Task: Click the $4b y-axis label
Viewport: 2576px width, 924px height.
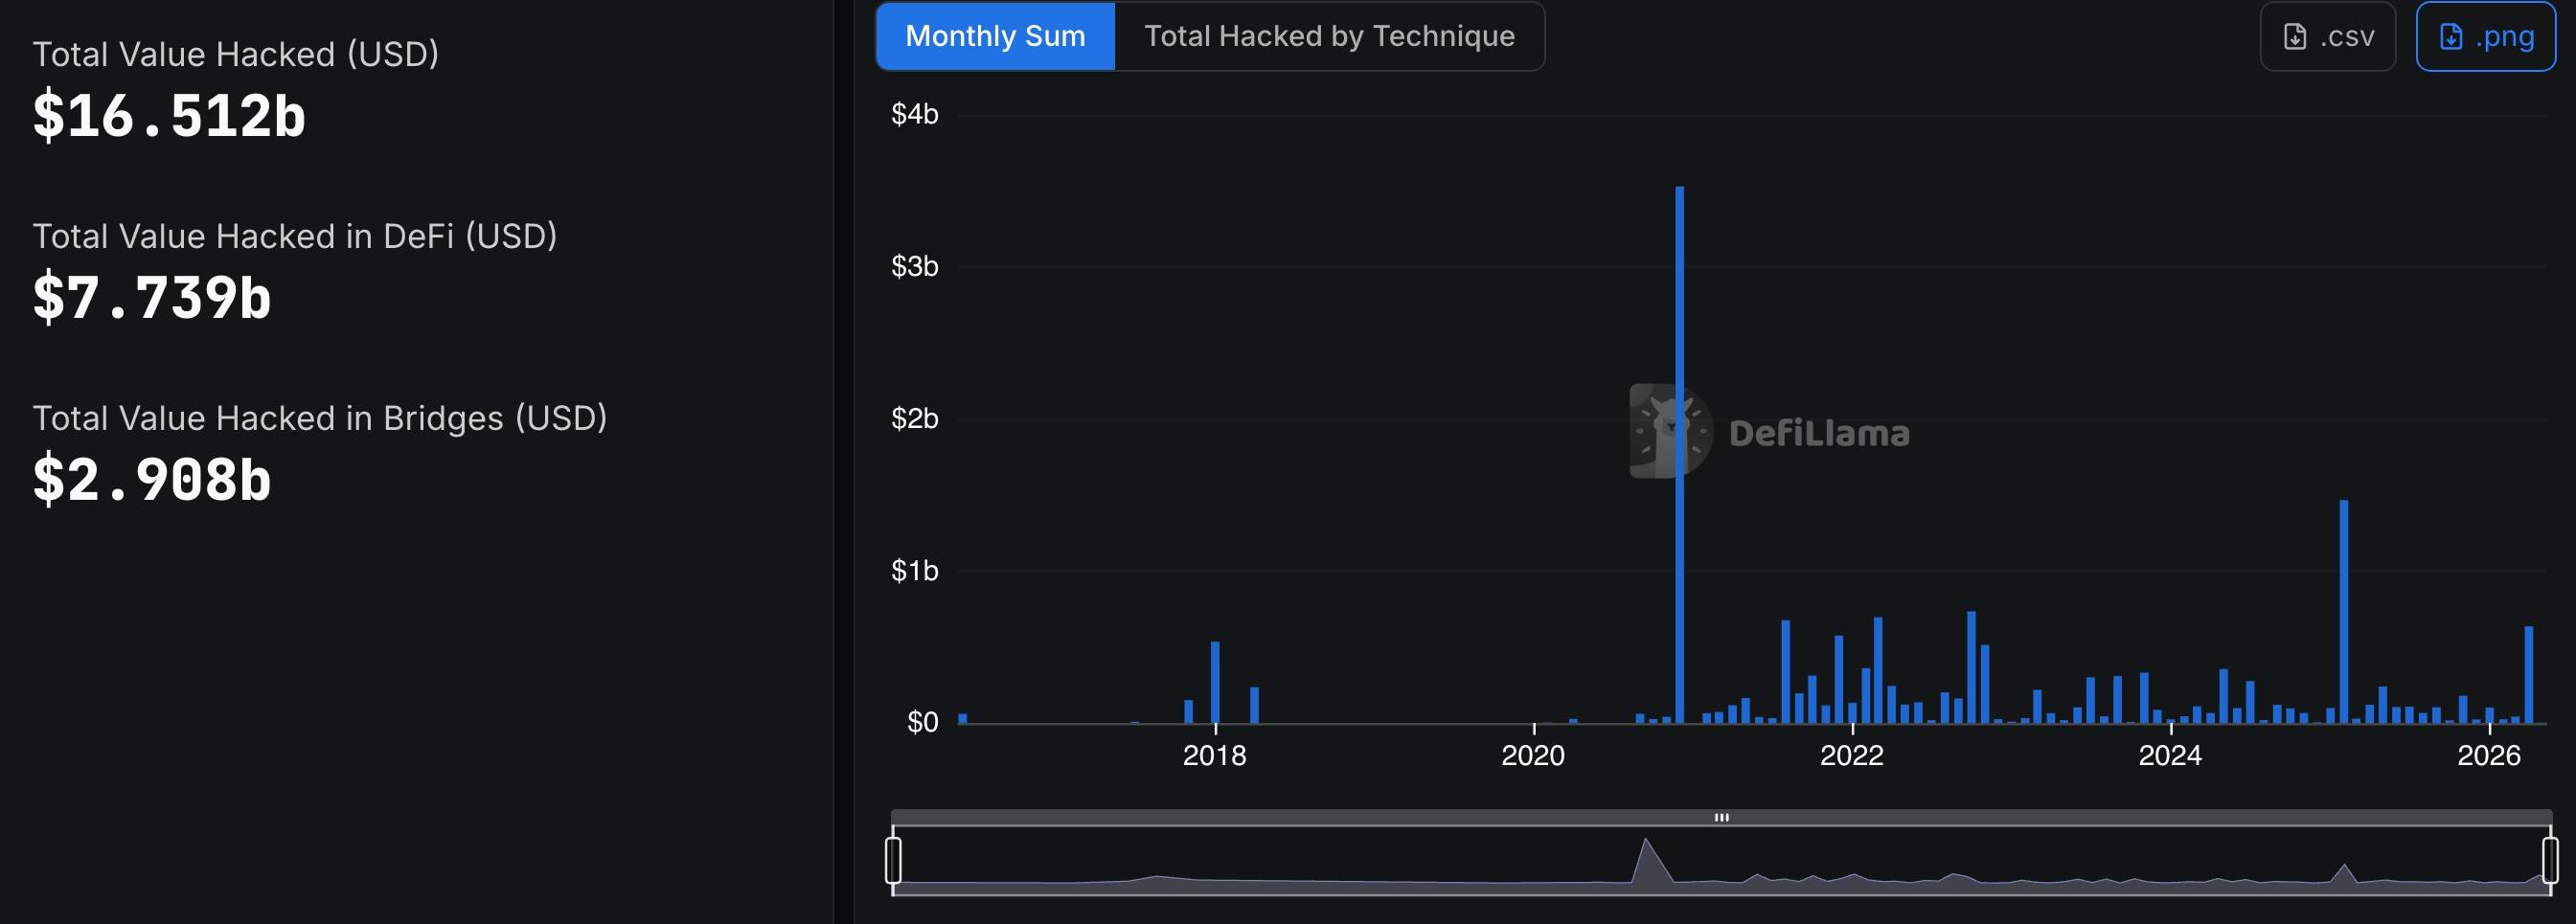Action: tap(915, 114)
